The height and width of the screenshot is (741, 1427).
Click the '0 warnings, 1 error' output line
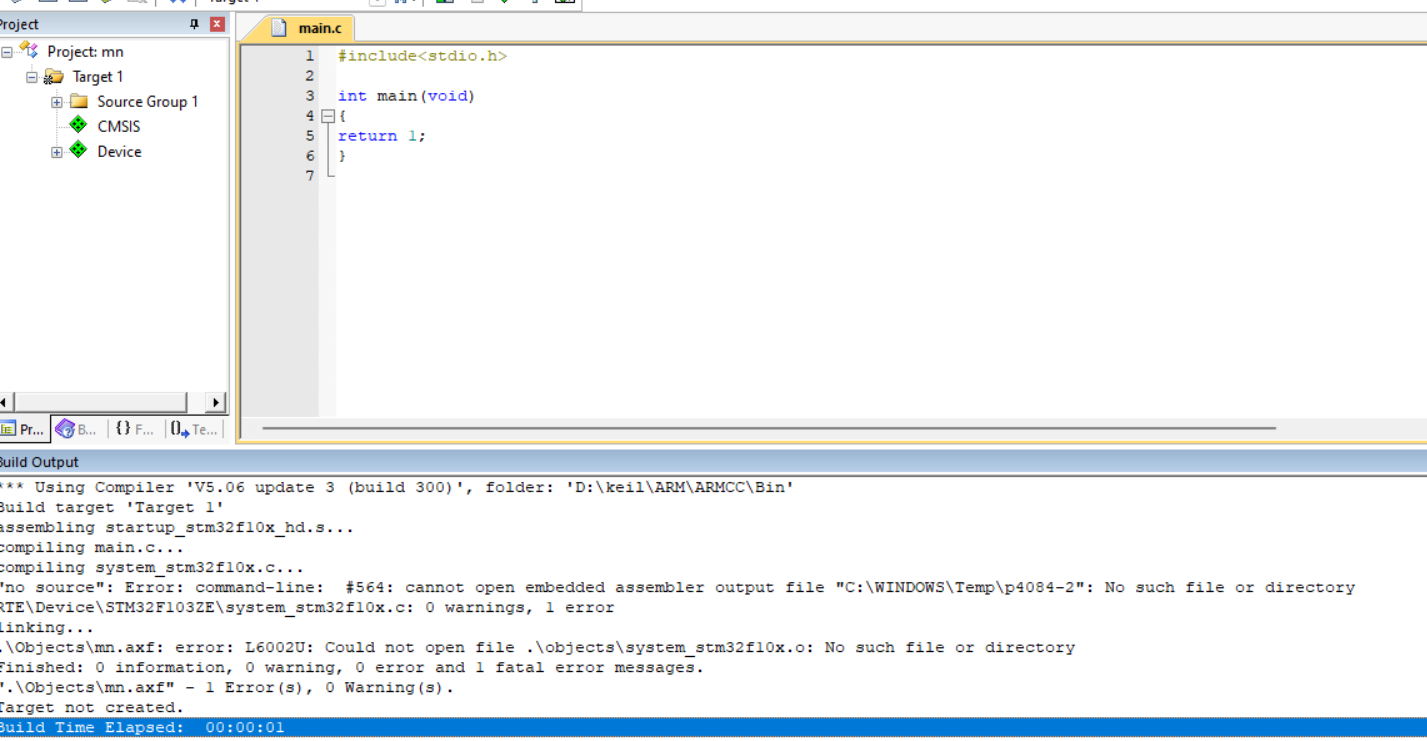tap(307, 608)
